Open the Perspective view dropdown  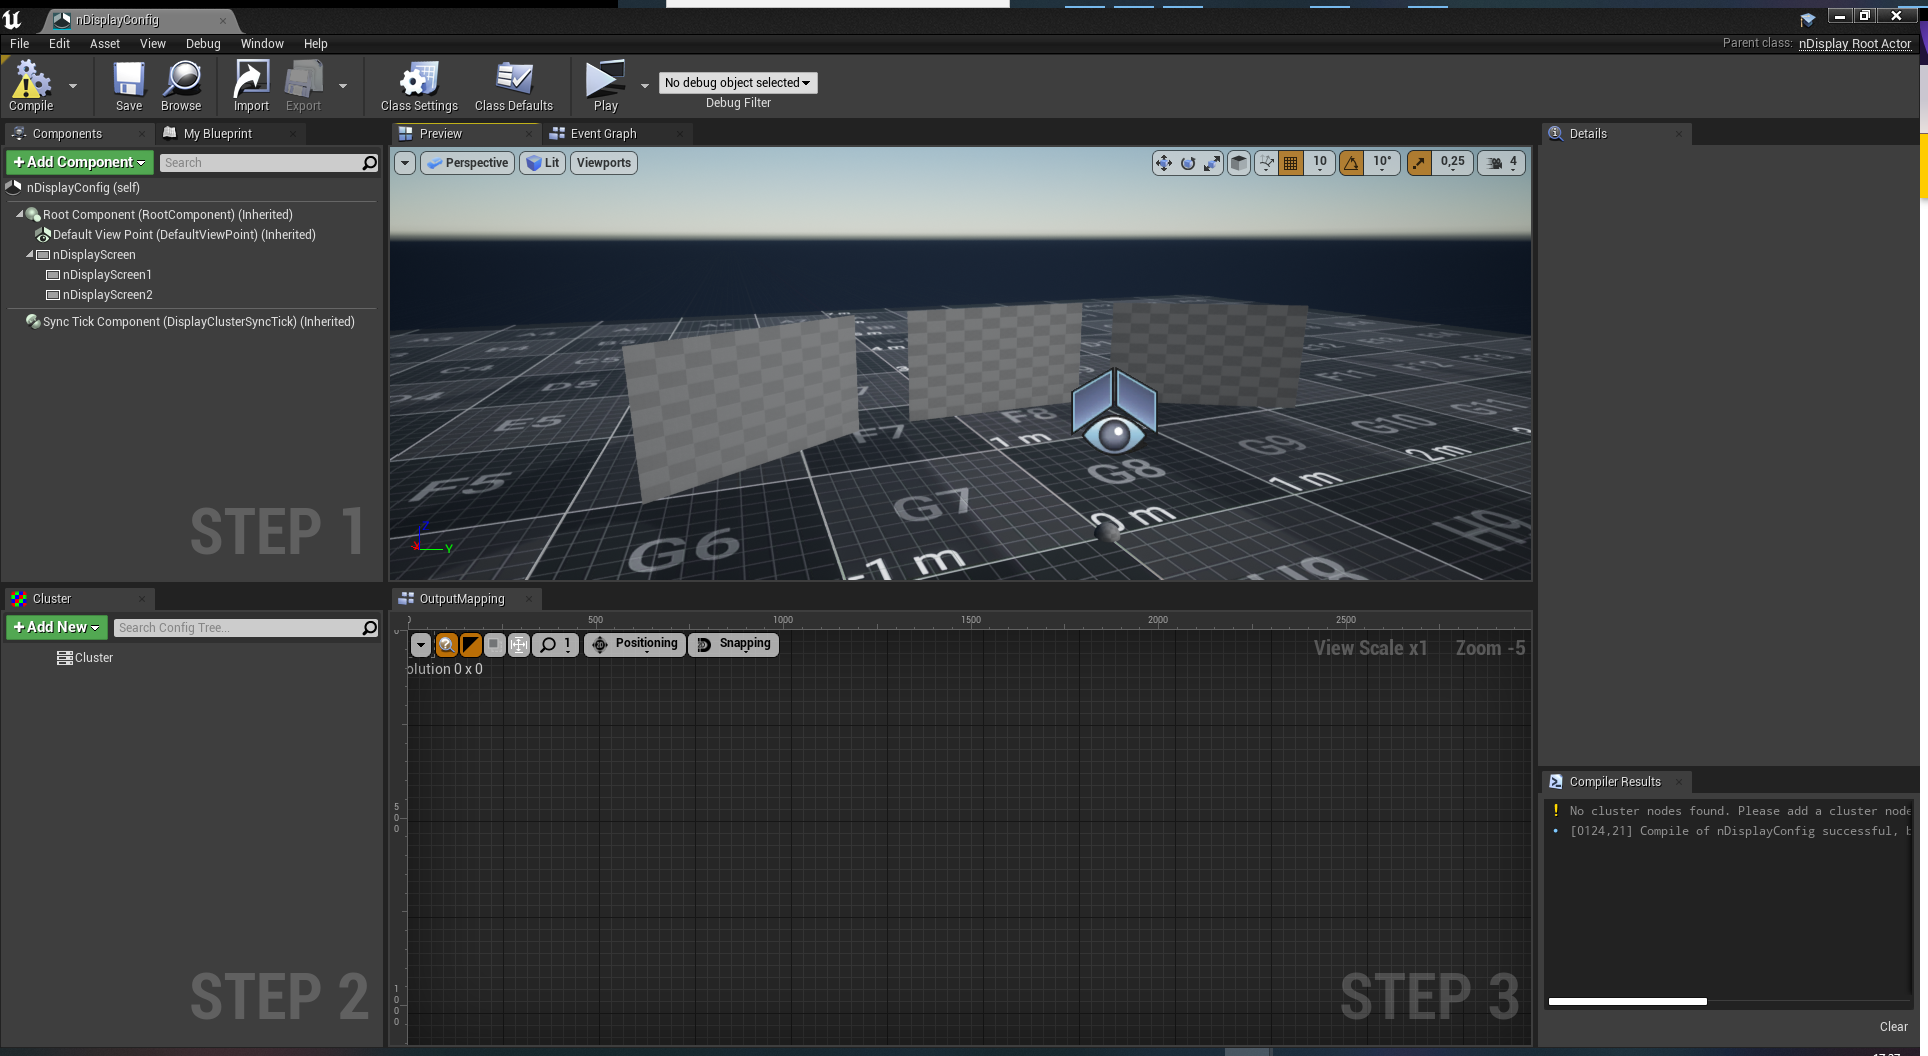click(x=468, y=163)
